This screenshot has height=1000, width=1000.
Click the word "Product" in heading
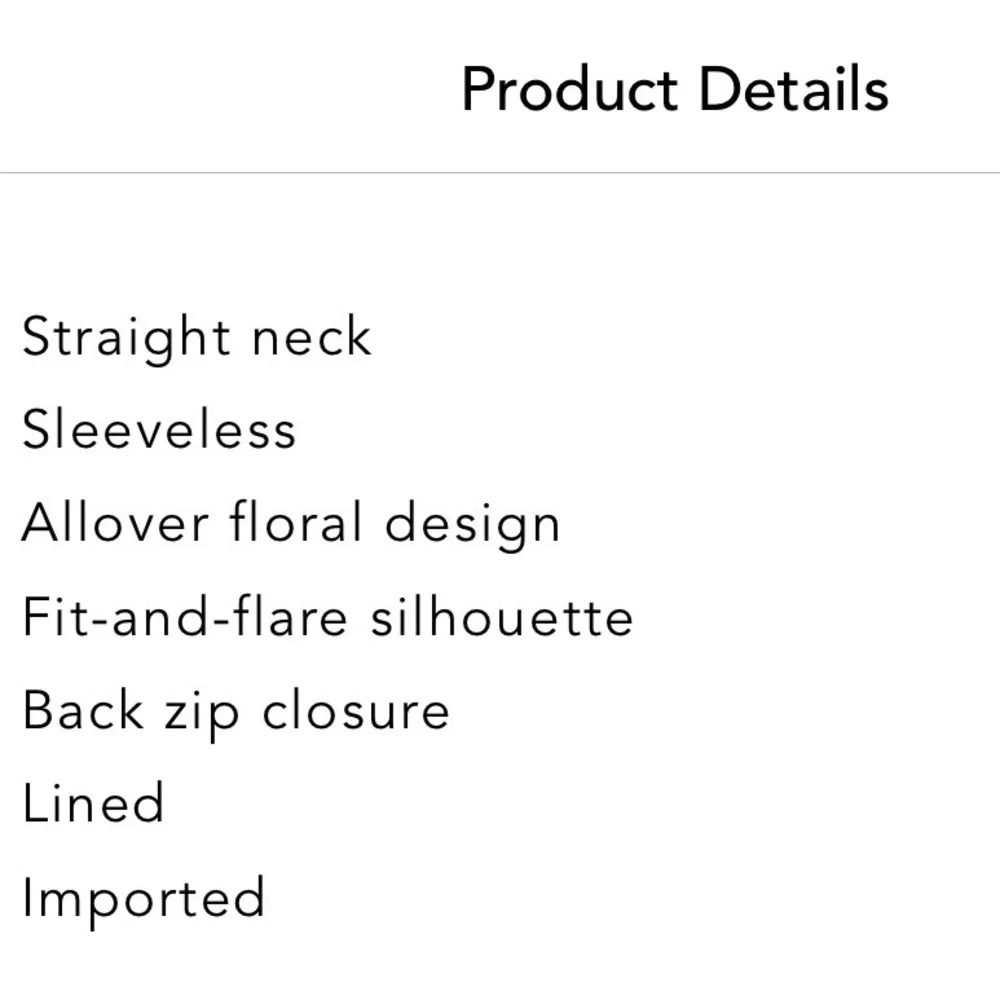[569, 89]
